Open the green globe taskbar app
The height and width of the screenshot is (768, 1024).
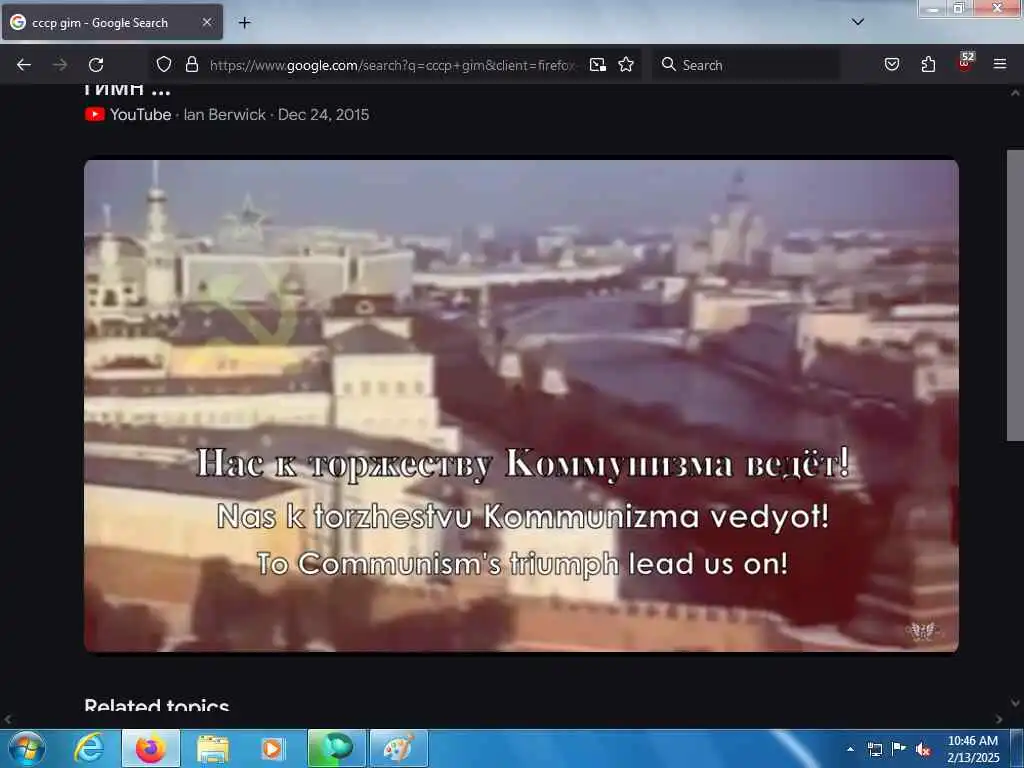(336, 748)
